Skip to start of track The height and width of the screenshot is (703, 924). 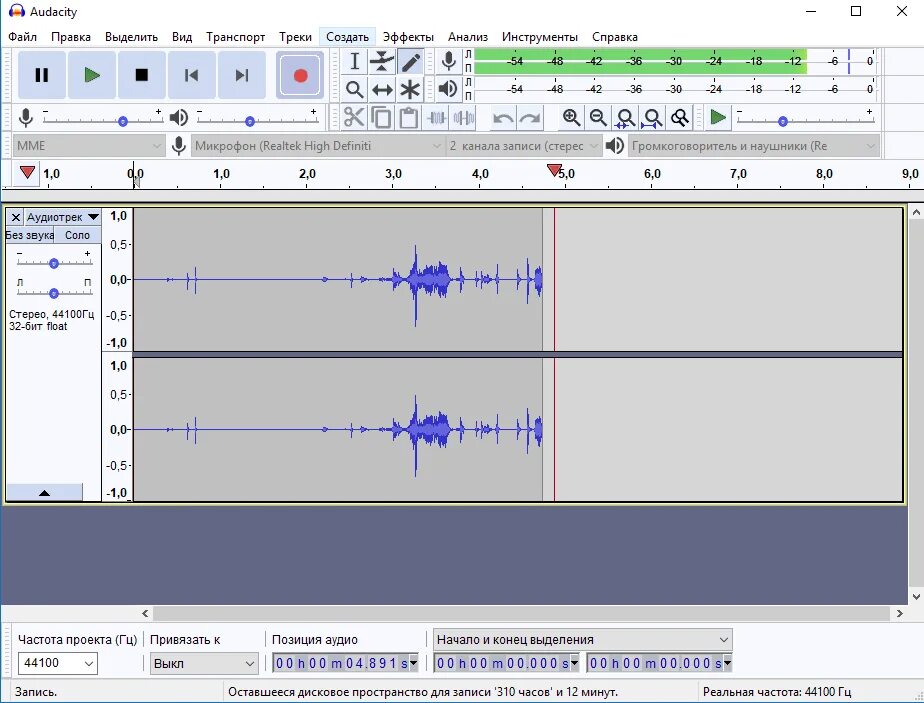(192, 75)
